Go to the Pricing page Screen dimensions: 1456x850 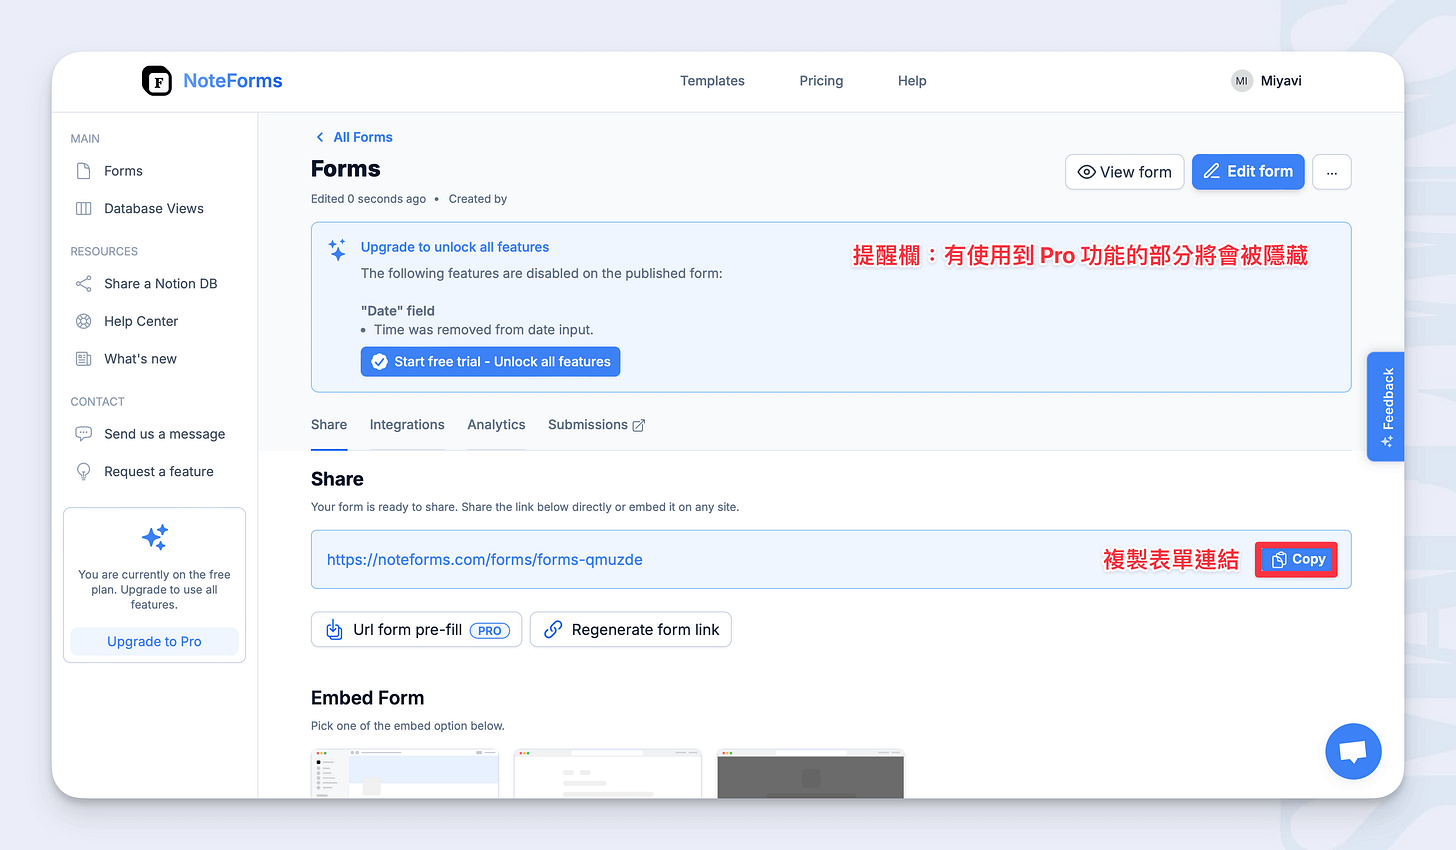(x=821, y=81)
